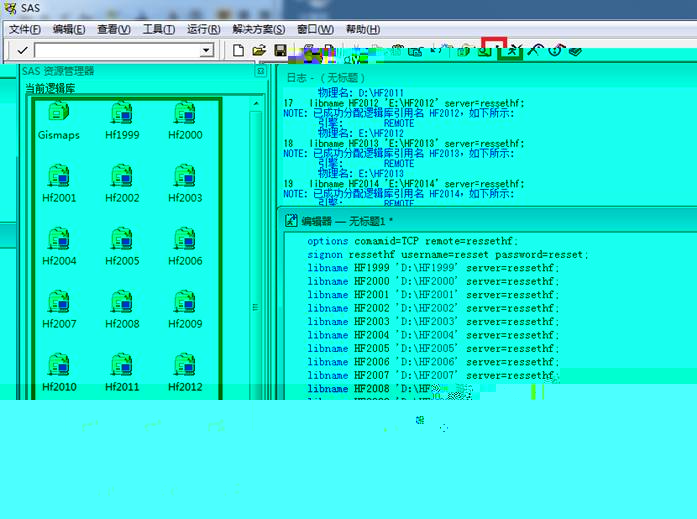Click the log text '物理名: D:\HF2011'
Image resolution: width=697 pixels, height=519 pixels.
[361, 93]
